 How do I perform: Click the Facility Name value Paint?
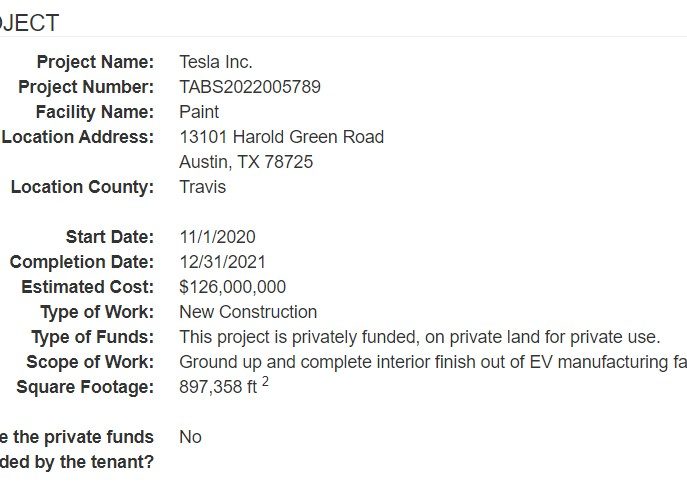[x=199, y=112]
